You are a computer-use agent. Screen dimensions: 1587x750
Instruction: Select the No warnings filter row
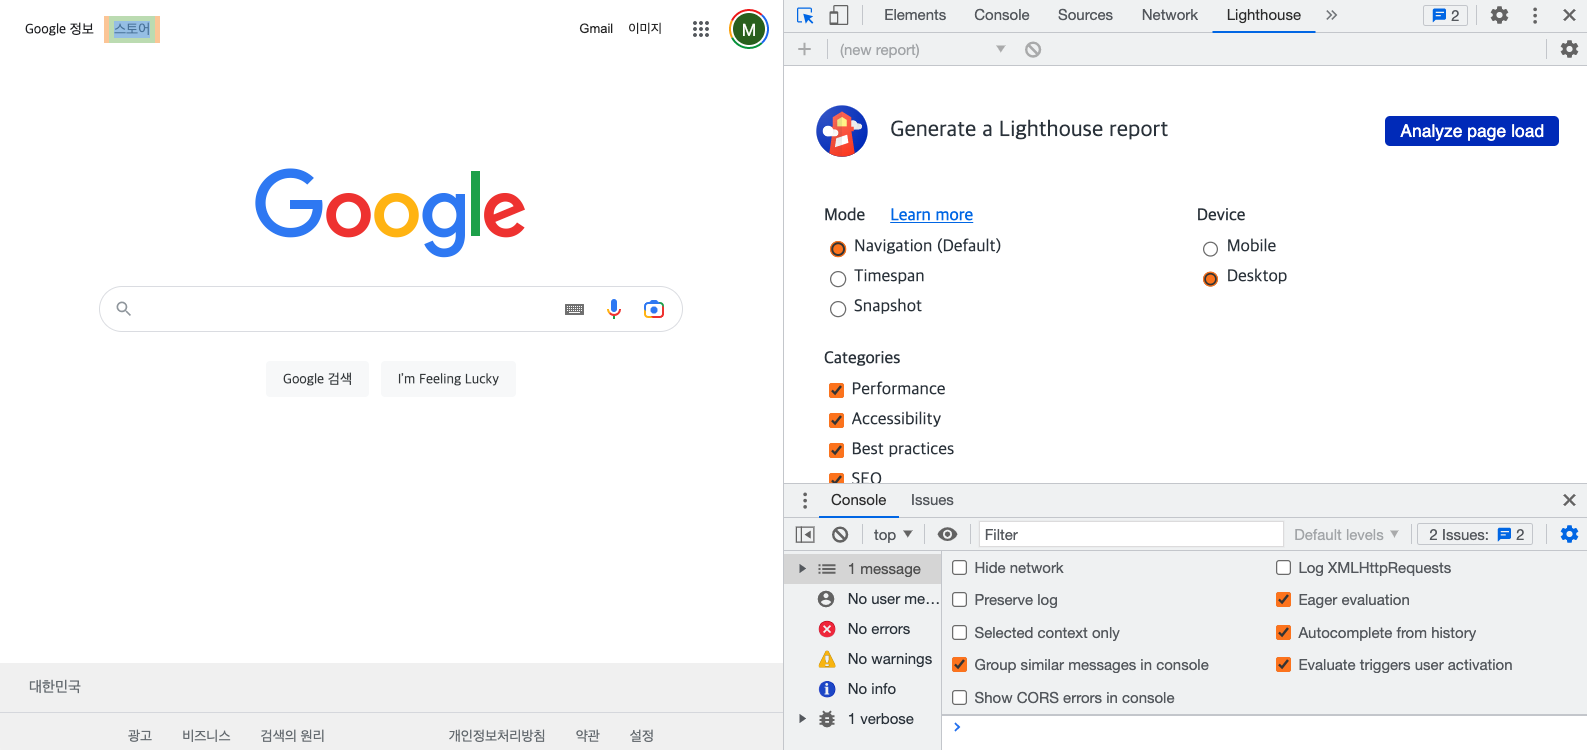point(863,659)
